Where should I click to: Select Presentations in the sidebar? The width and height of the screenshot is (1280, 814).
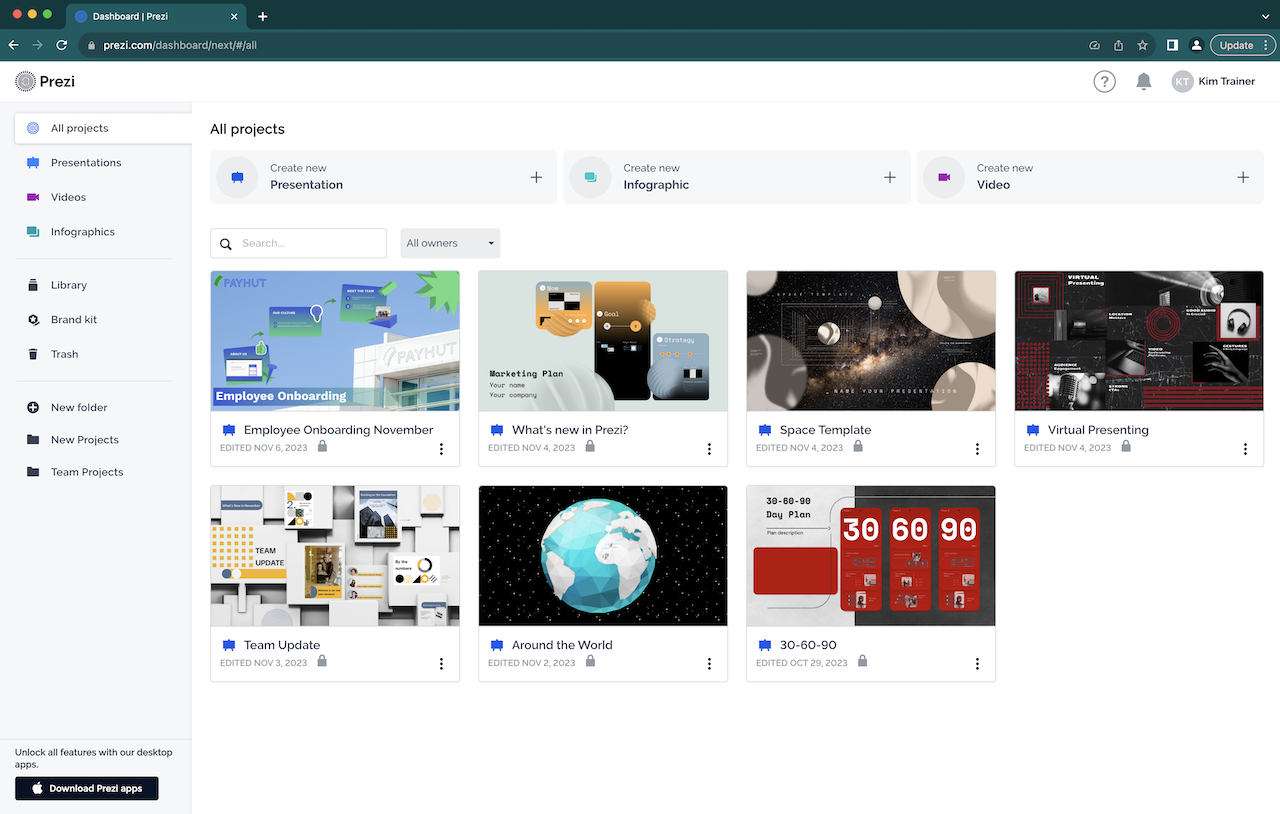[x=85, y=162]
